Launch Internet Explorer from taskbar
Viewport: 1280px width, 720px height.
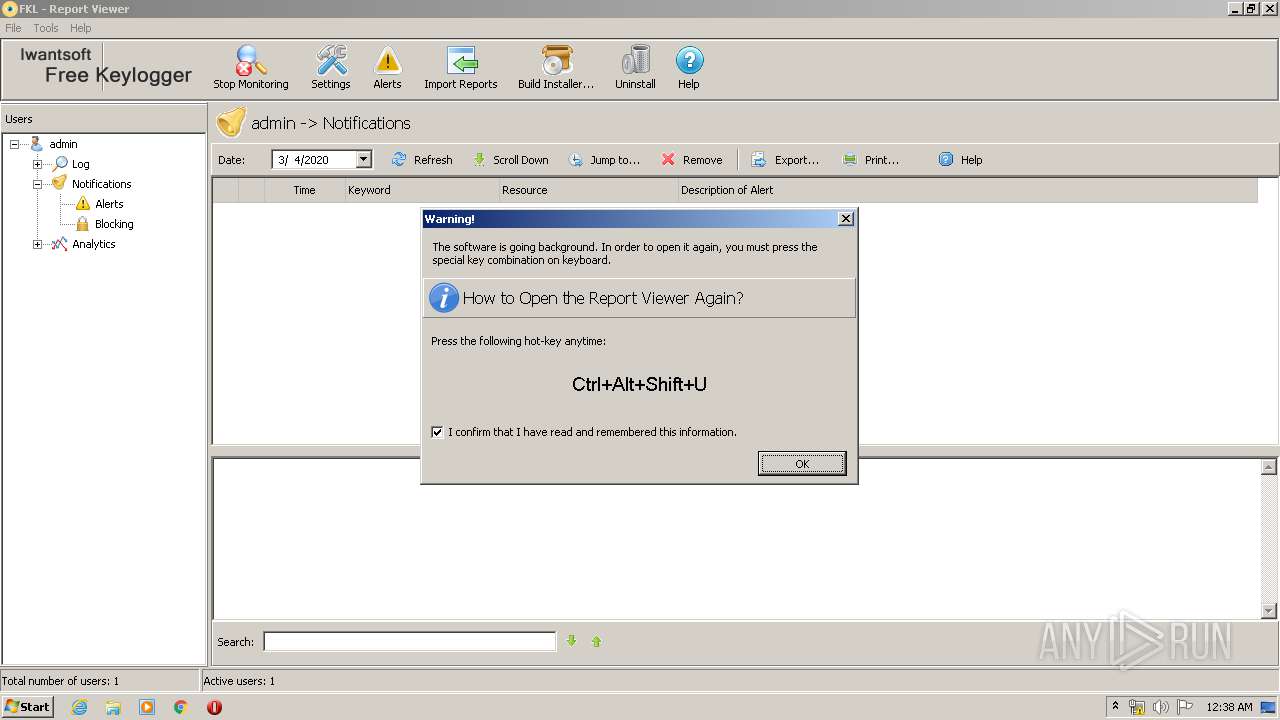pyautogui.click(x=79, y=707)
